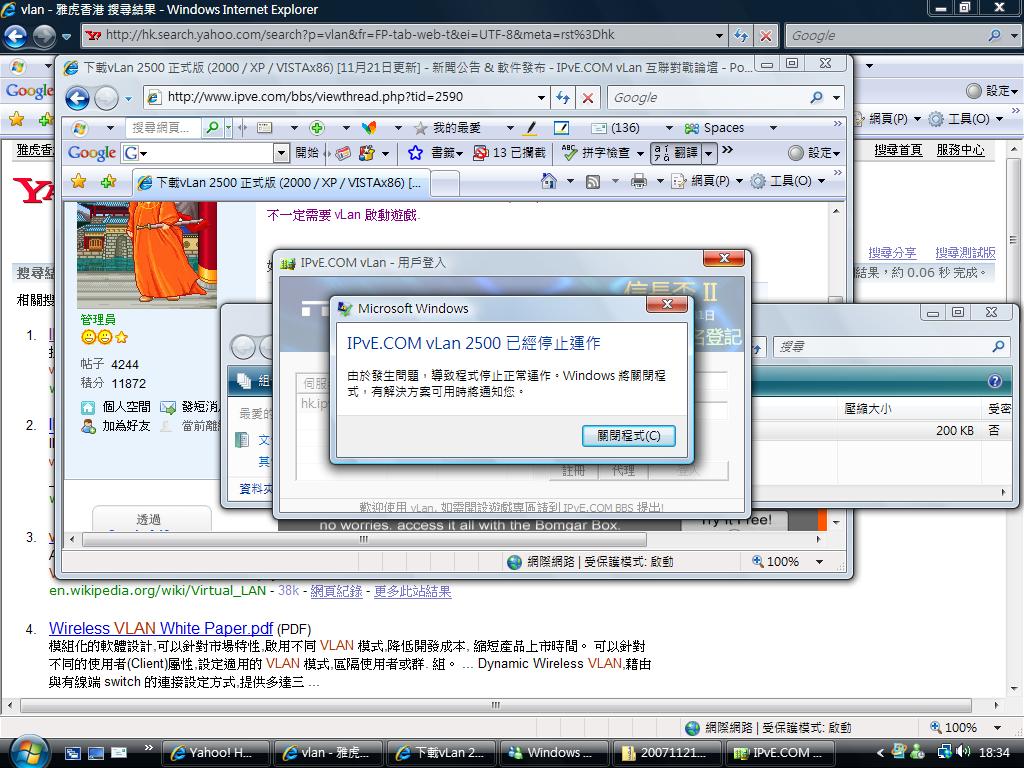Expand the Yahoo window address bar dropdown
The image size is (1024, 768).
pyautogui.click(x=719, y=36)
